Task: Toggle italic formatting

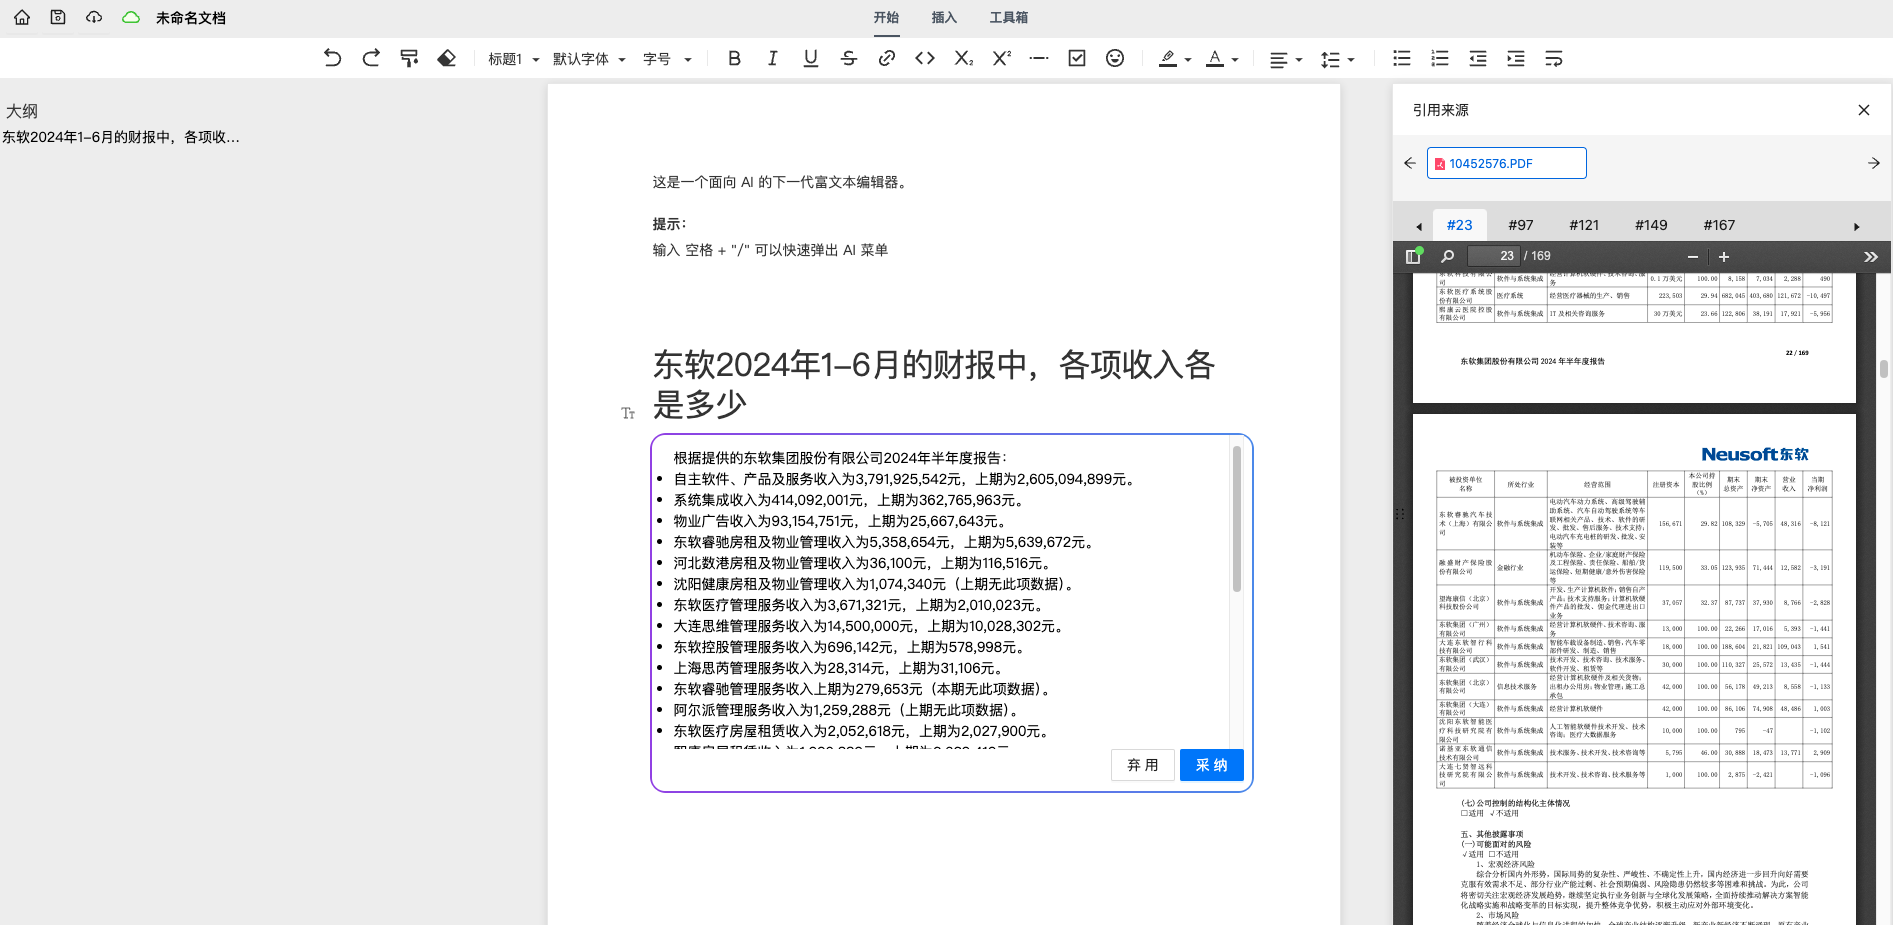Action: [x=773, y=58]
